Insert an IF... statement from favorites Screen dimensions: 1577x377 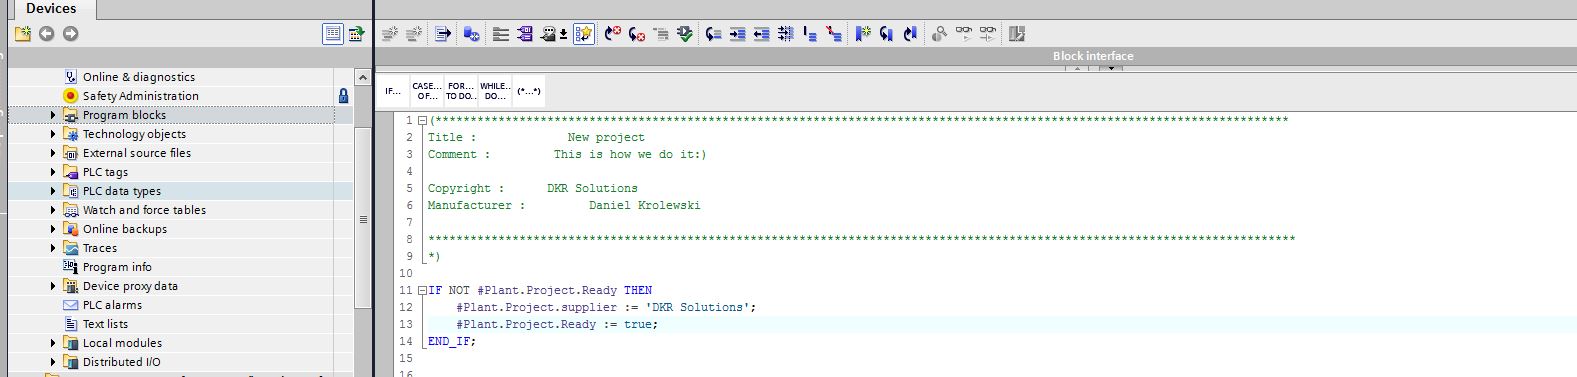pos(394,91)
